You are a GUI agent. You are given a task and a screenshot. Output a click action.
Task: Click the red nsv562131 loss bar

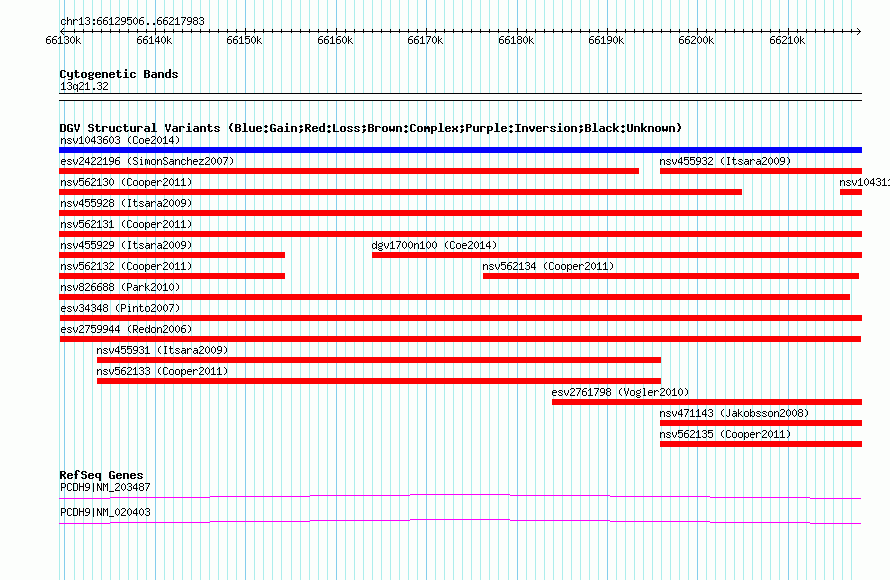point(460,234)
